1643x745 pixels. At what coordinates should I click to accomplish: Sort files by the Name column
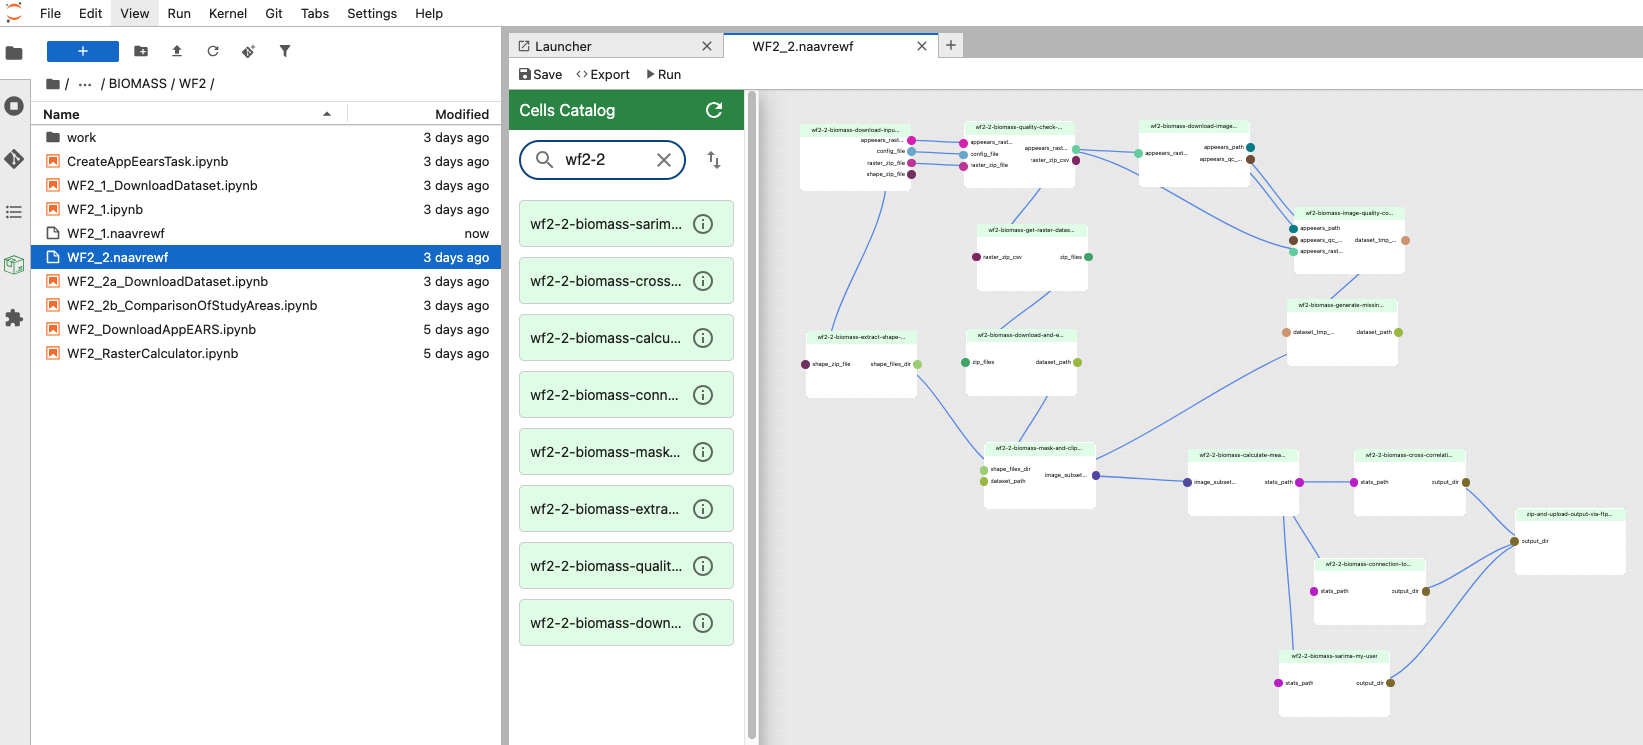point(61,114)
